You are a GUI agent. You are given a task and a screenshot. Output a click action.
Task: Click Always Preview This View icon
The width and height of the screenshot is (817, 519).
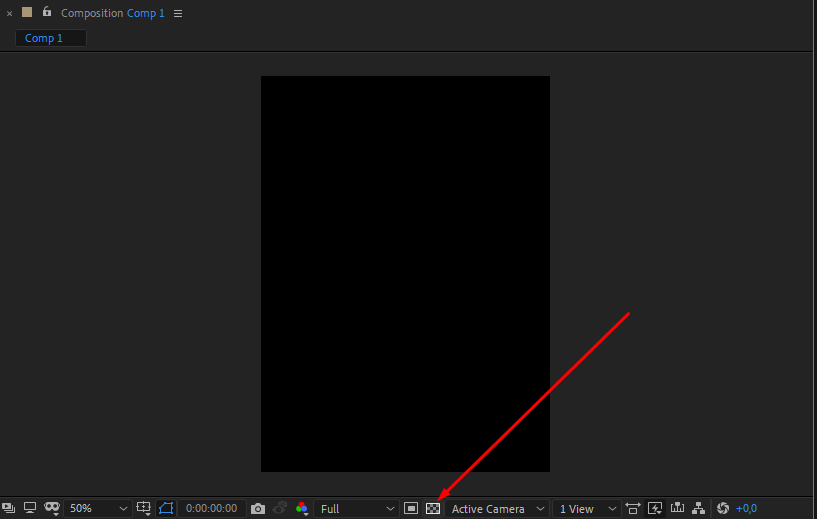[8, 508]
